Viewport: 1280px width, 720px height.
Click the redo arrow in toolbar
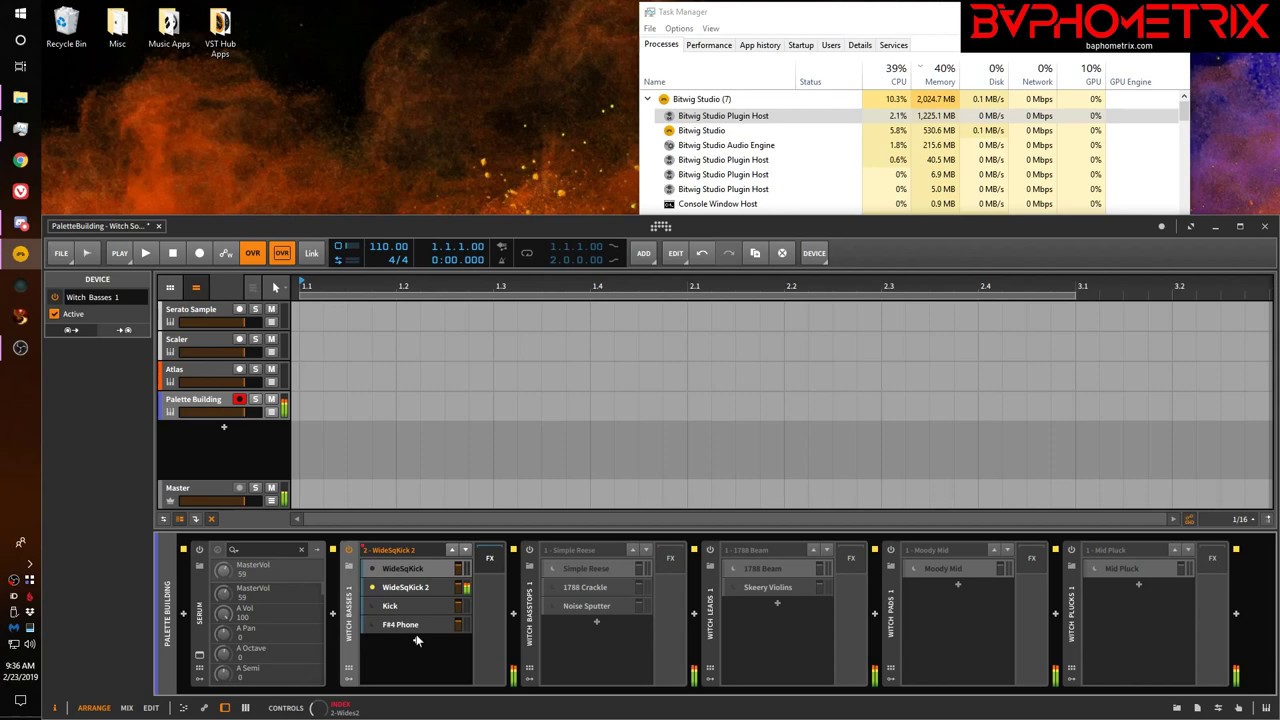[728, 253]
